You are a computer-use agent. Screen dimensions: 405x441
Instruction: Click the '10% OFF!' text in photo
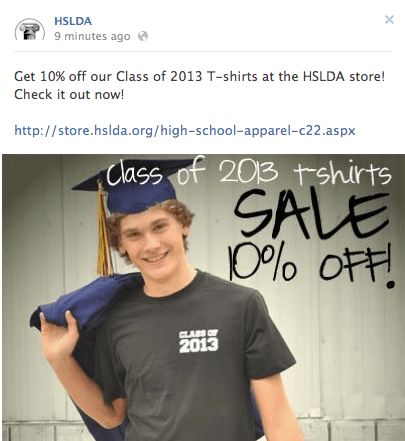312,265
